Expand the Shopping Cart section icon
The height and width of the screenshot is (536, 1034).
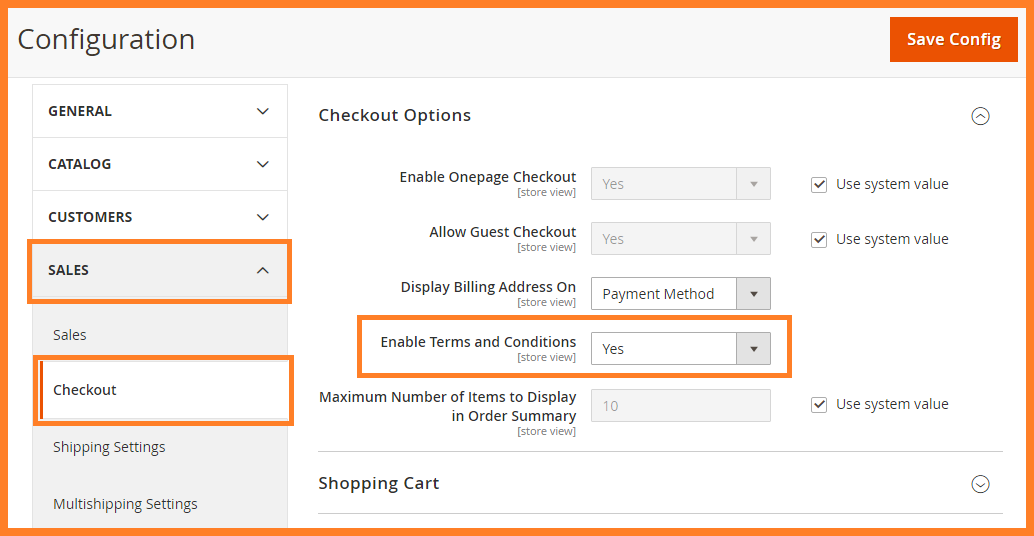[980, 484]
